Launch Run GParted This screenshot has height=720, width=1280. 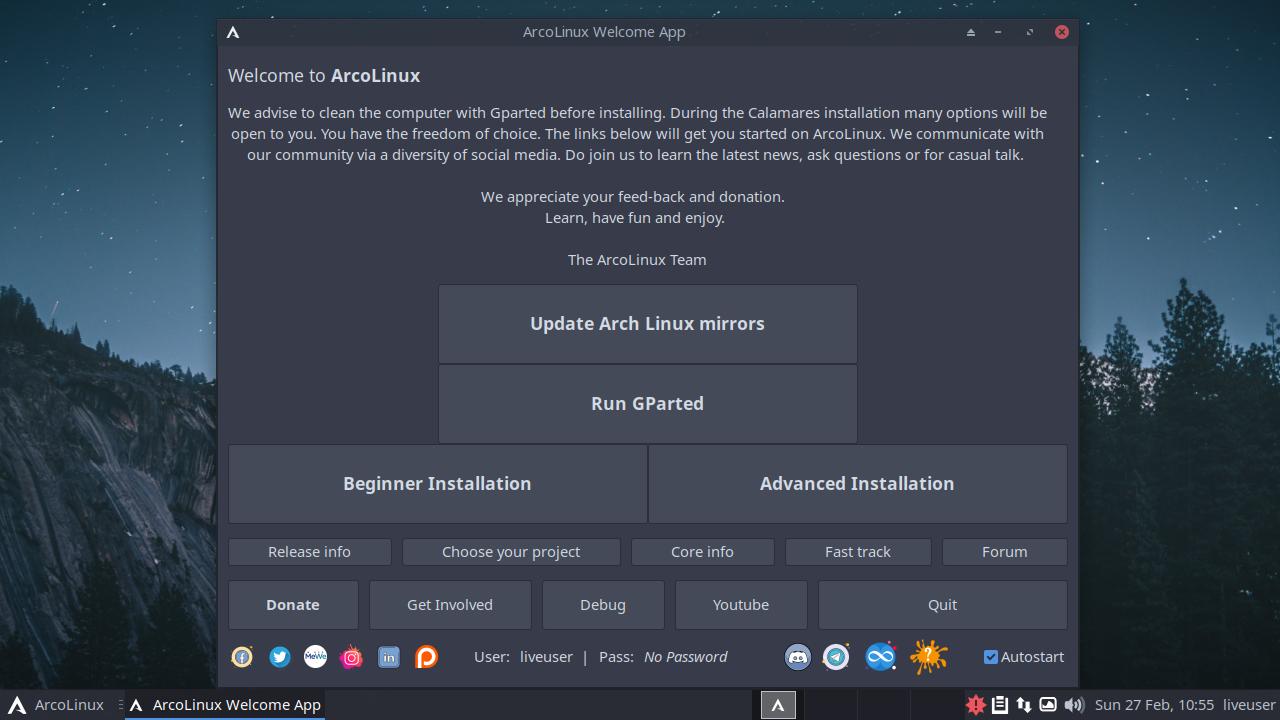pos(647,404)
